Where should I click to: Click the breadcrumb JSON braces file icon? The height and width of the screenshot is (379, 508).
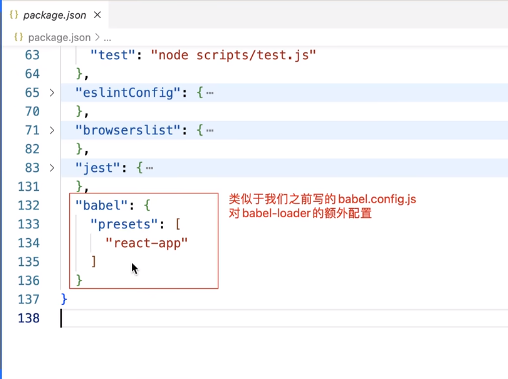click(x=19, y=37)
